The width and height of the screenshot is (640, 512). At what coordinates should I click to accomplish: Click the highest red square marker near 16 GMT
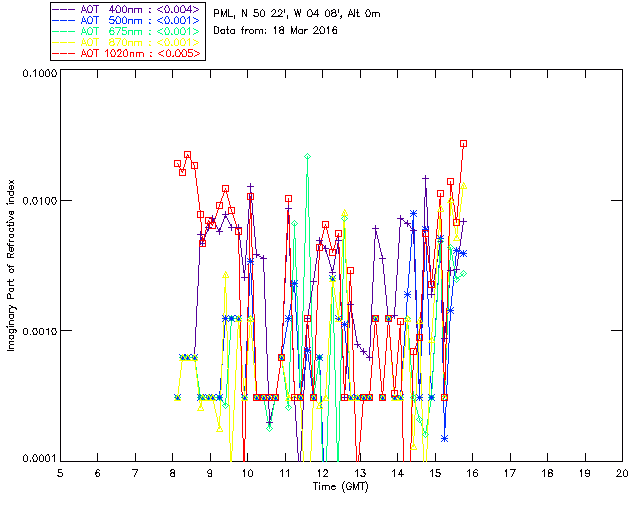(x=463, y=144)
